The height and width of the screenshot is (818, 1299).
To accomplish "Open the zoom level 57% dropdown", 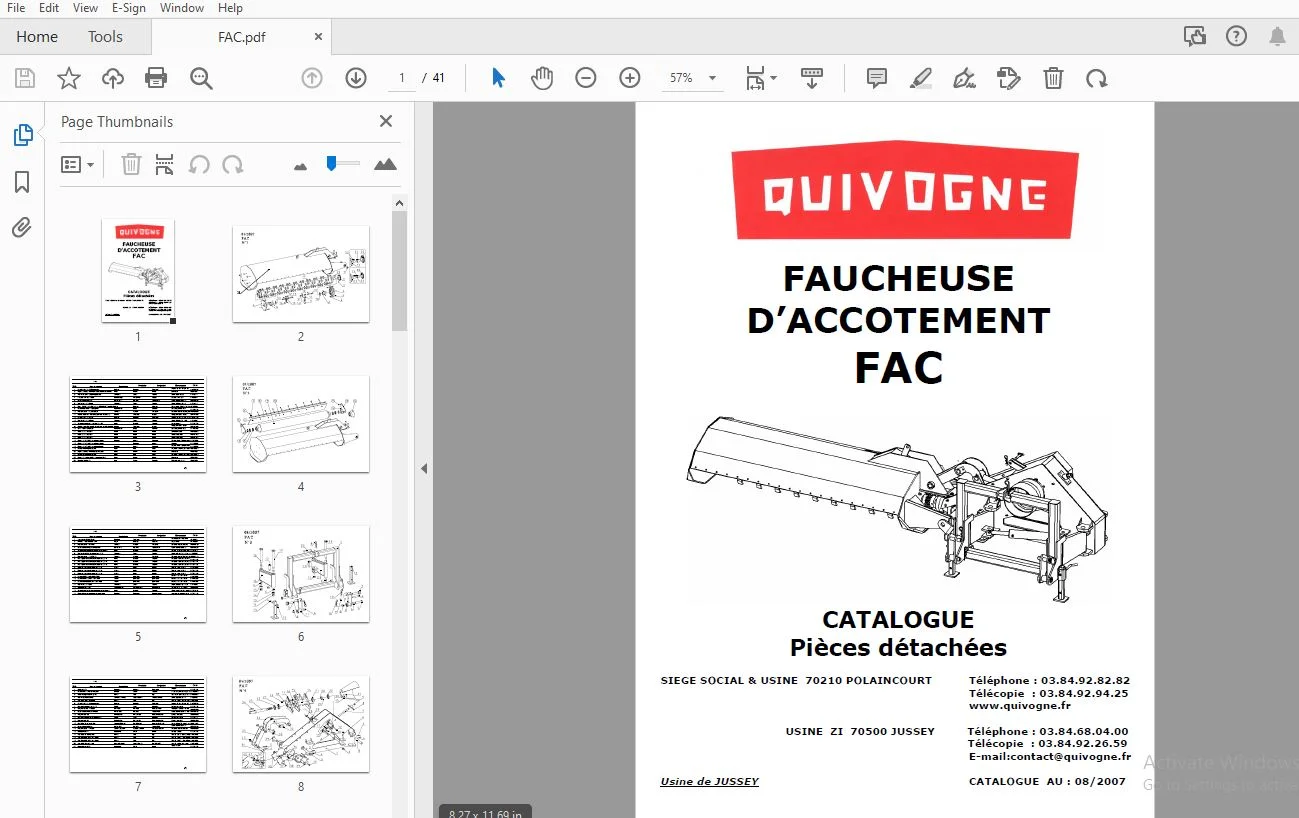I will tap(692, 78).
